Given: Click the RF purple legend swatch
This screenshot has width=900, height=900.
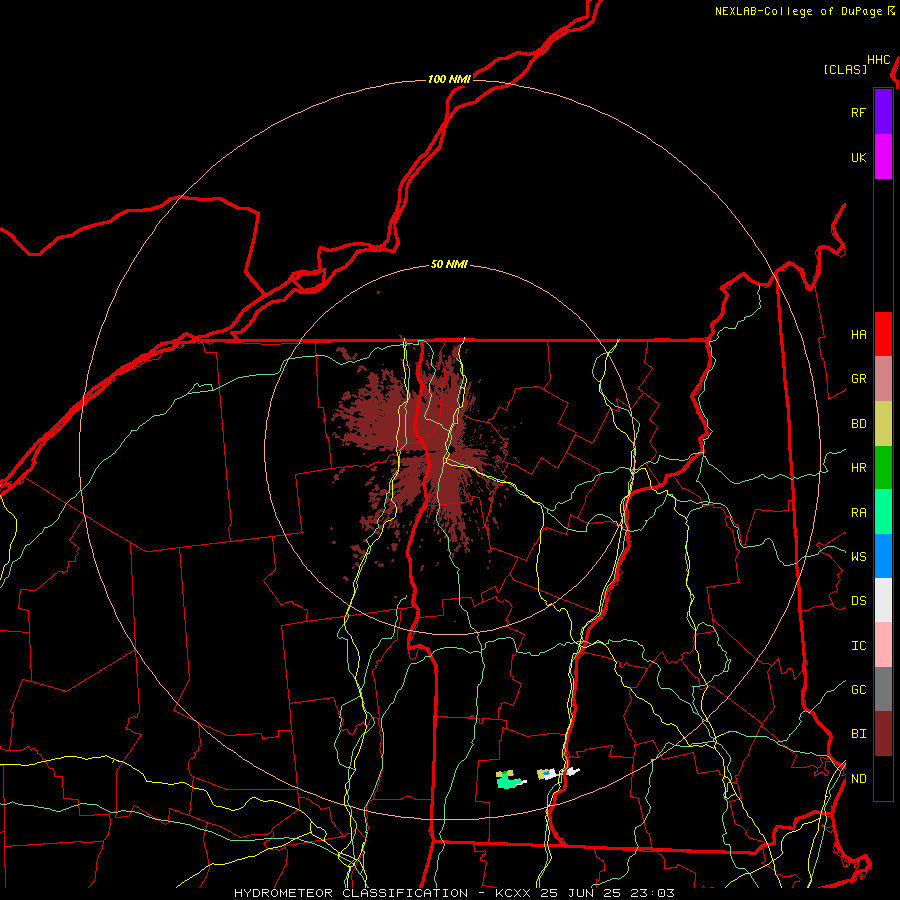Looking at the screenshot, I should 883,112.
